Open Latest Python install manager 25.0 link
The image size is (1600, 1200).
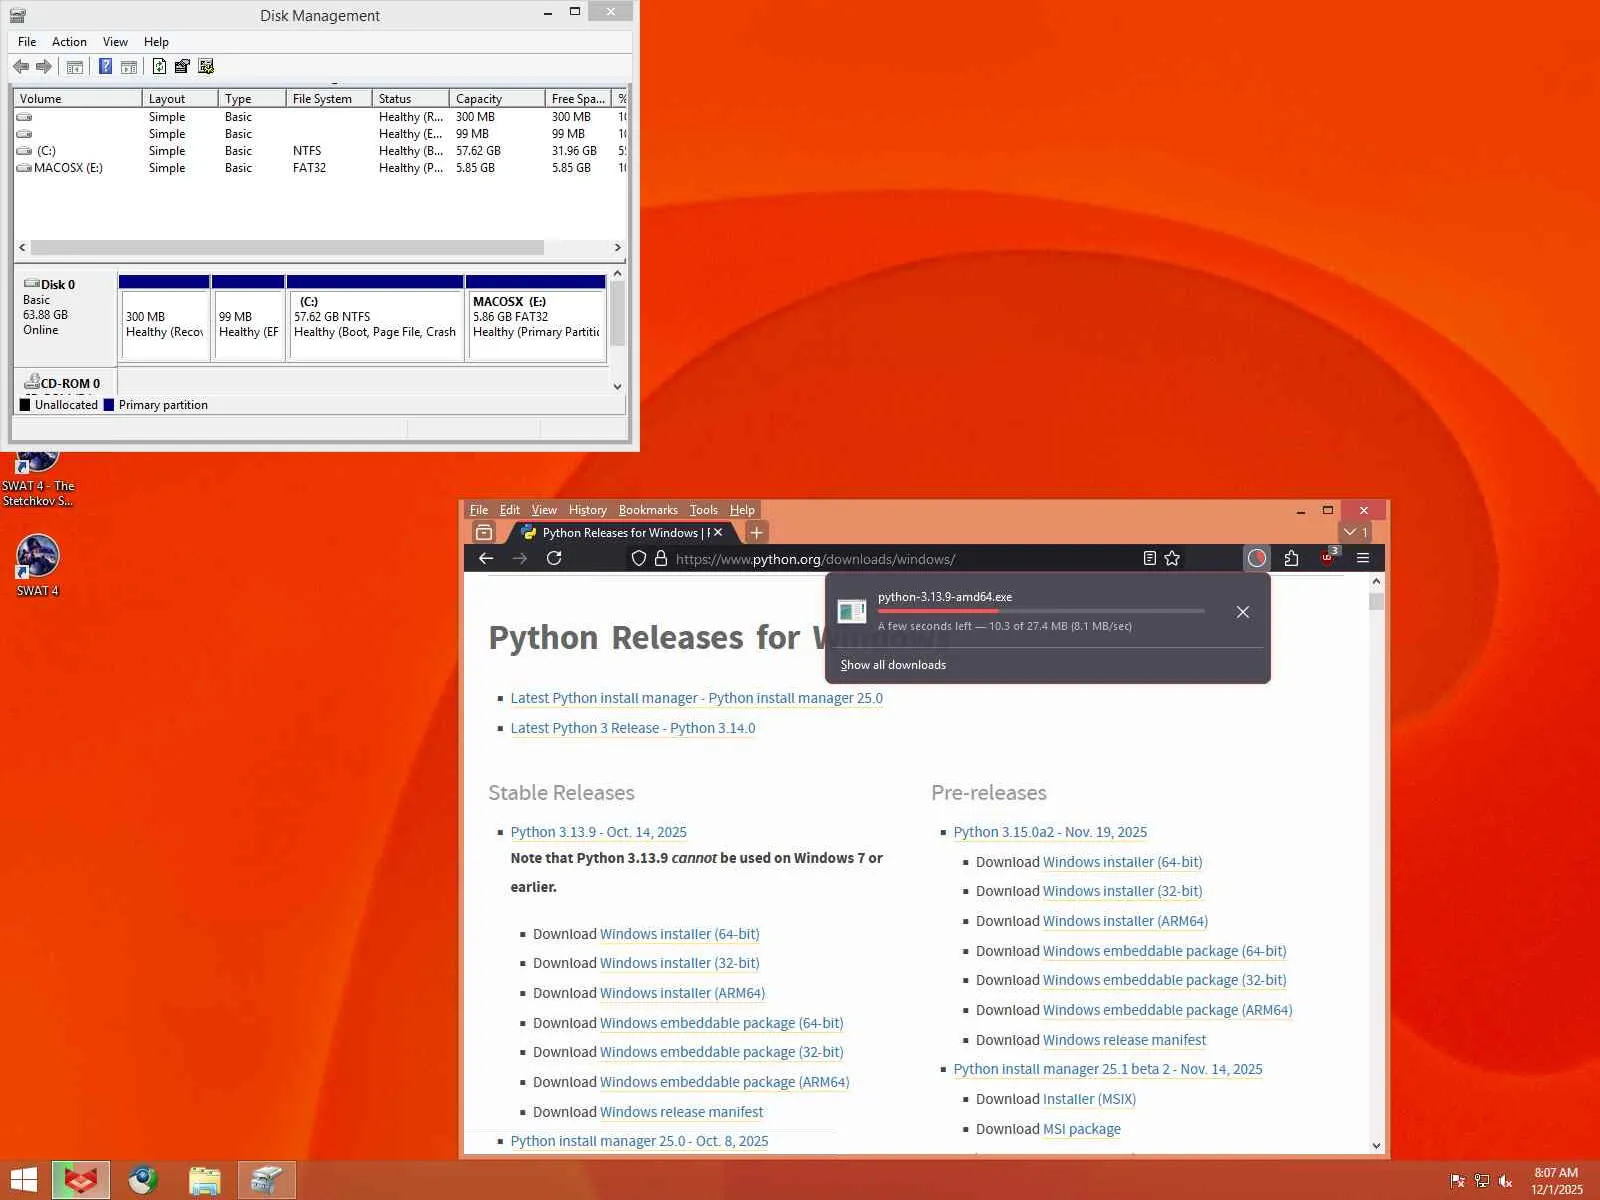697,698
